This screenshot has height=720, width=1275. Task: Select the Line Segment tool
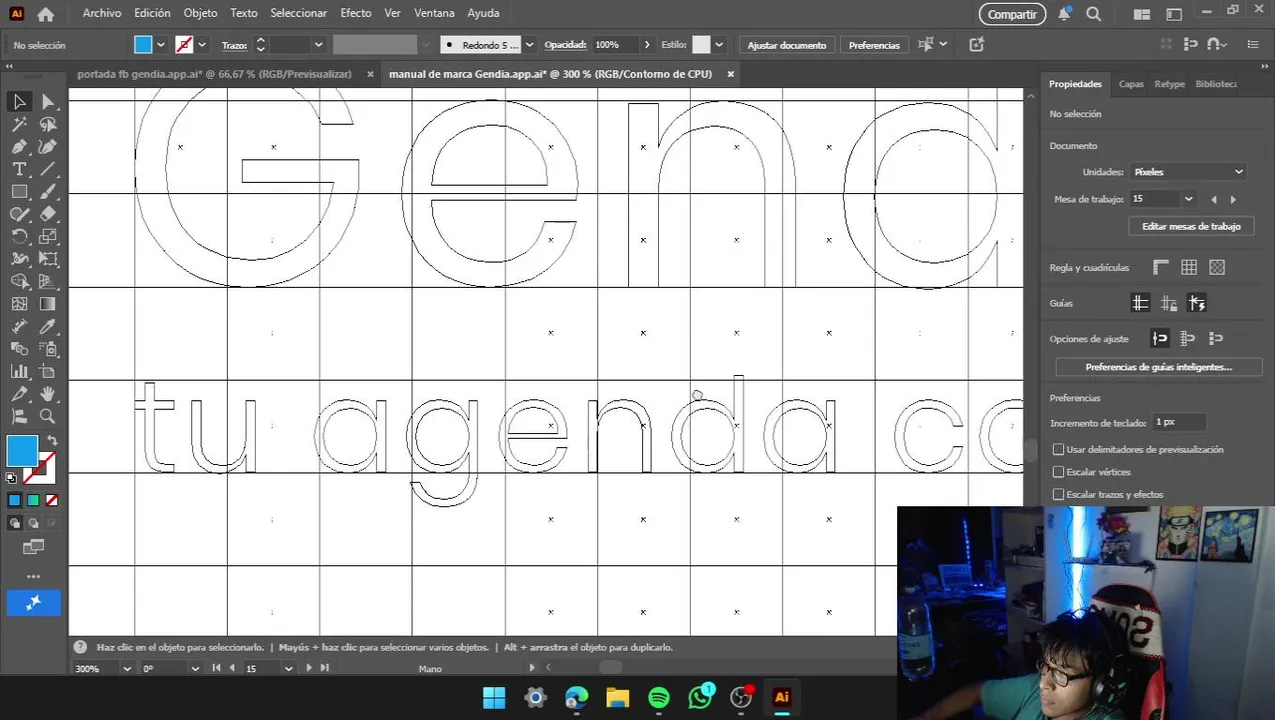click(x=48, y=169)
